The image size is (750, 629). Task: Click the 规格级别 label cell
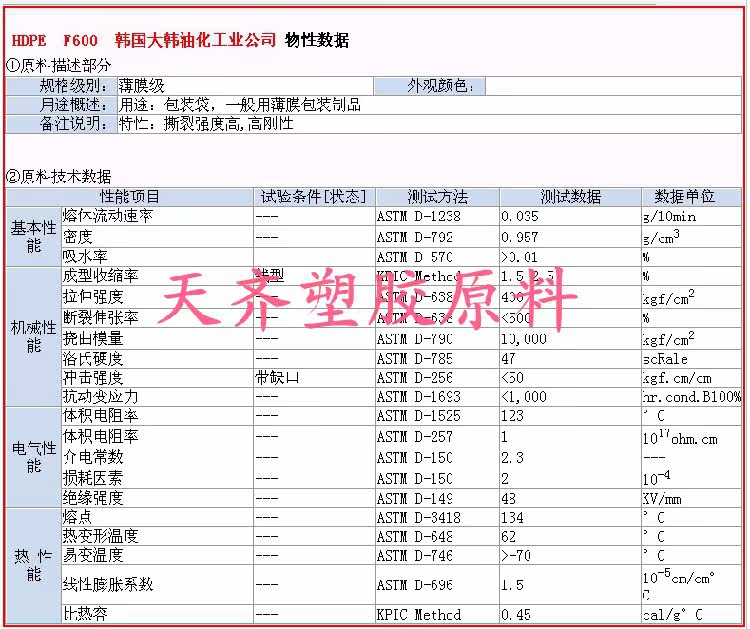point(62,86)
